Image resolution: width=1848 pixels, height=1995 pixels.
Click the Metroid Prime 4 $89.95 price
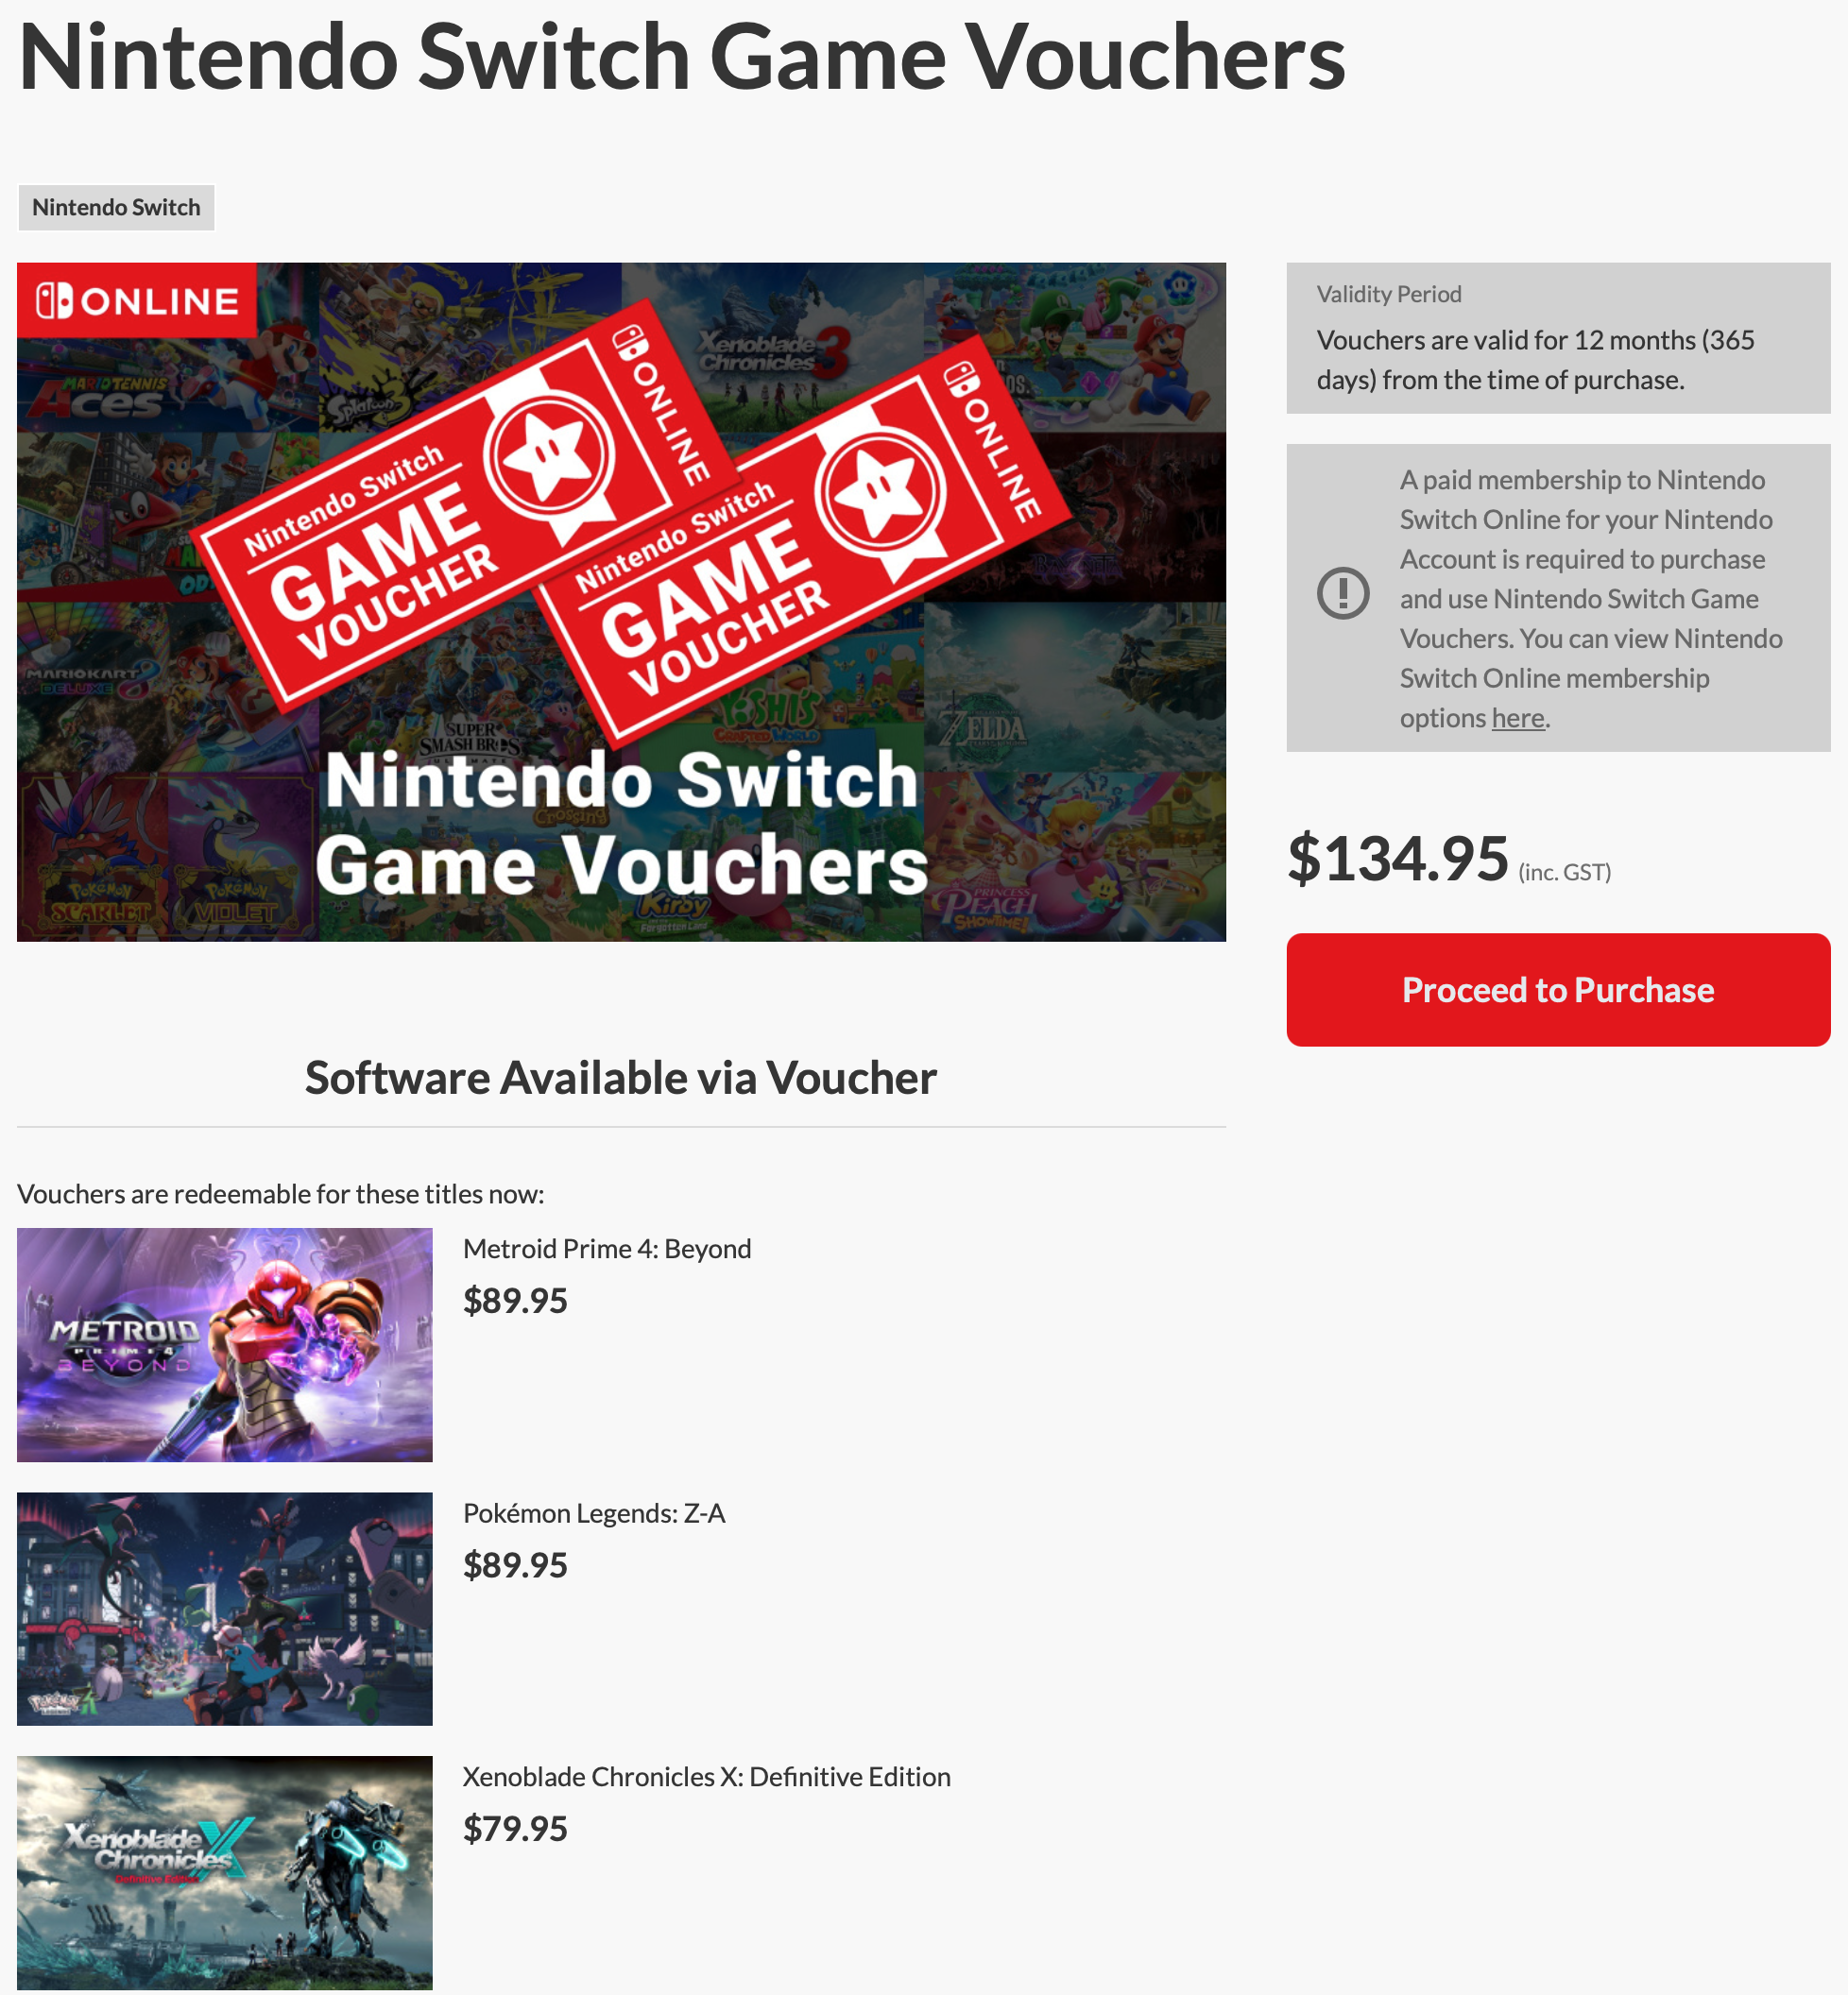pyautogui.click(x=515, y=1300)
